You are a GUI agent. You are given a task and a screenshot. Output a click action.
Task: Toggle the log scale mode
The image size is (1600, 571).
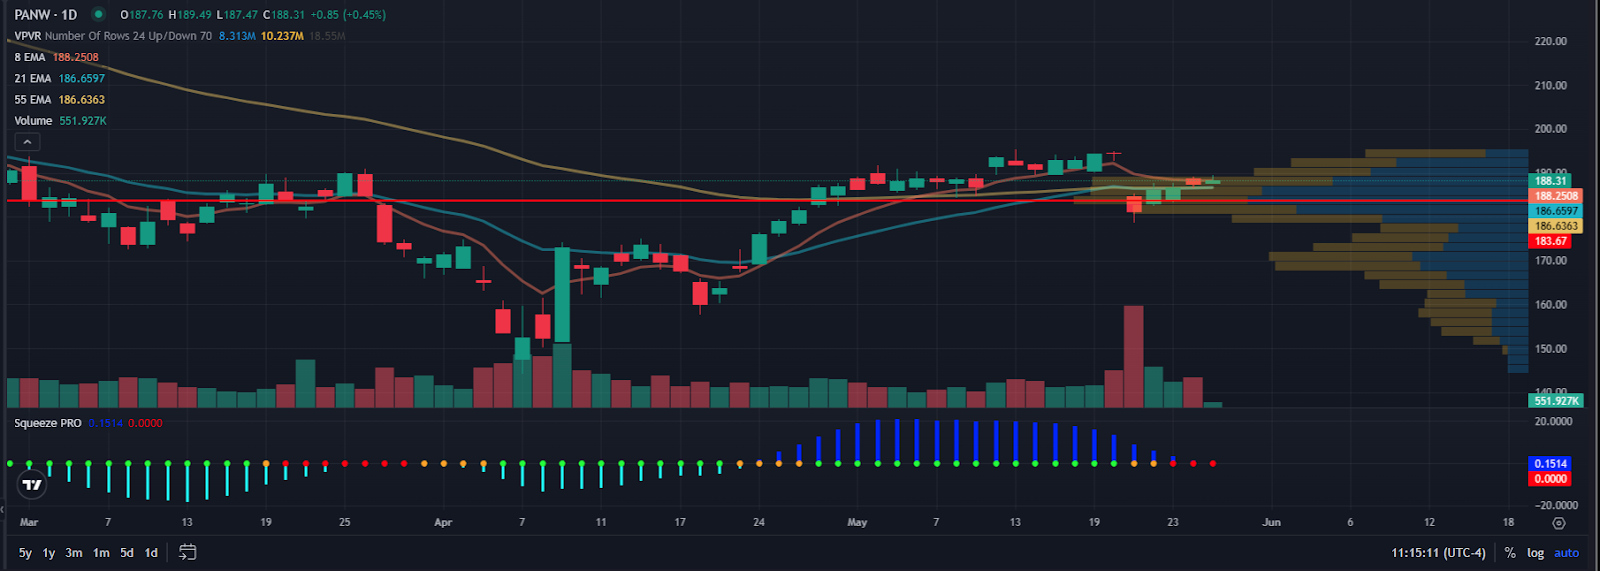[x=1535, y=553]
